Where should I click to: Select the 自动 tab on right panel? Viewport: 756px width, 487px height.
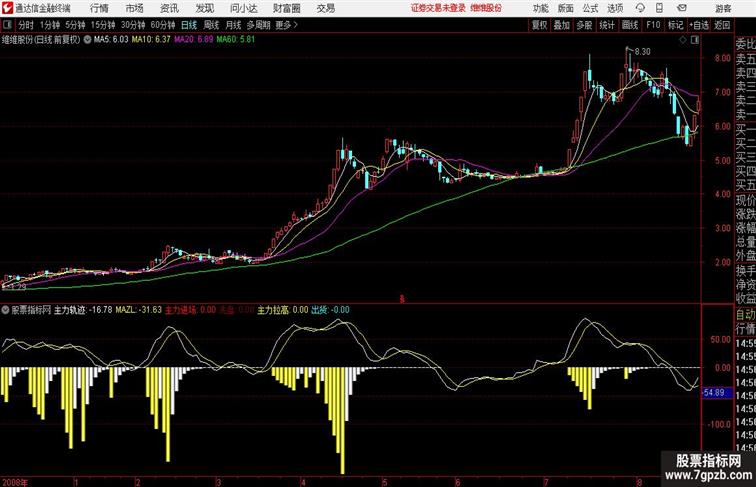pyautogui.click(x=745, y=314)
